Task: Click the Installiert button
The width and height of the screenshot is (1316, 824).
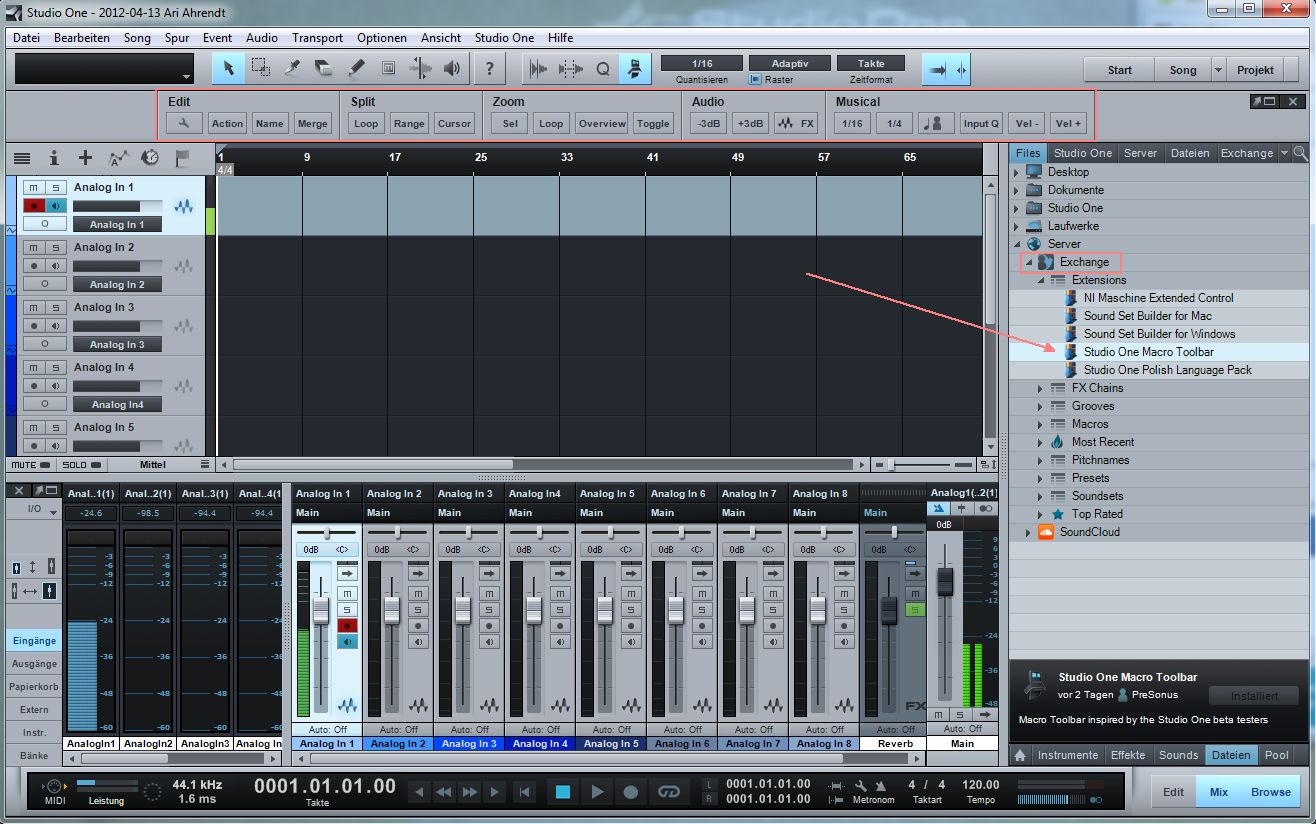Action: coord(1254,696)
